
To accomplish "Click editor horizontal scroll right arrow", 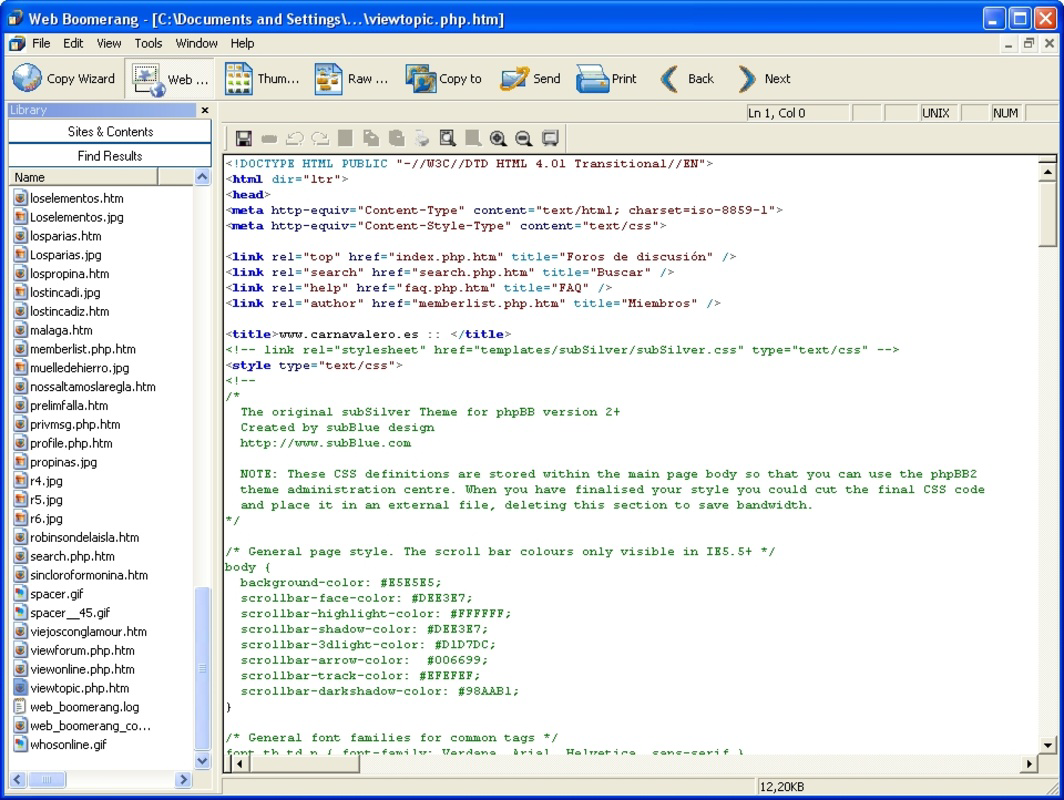I will click(1029, 764).
